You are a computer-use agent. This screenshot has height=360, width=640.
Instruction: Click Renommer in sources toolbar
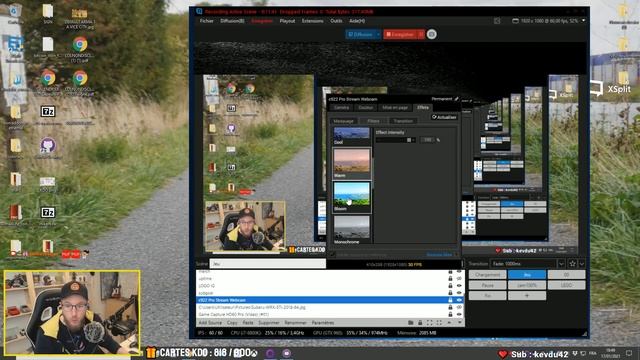[x=296, y=322]
